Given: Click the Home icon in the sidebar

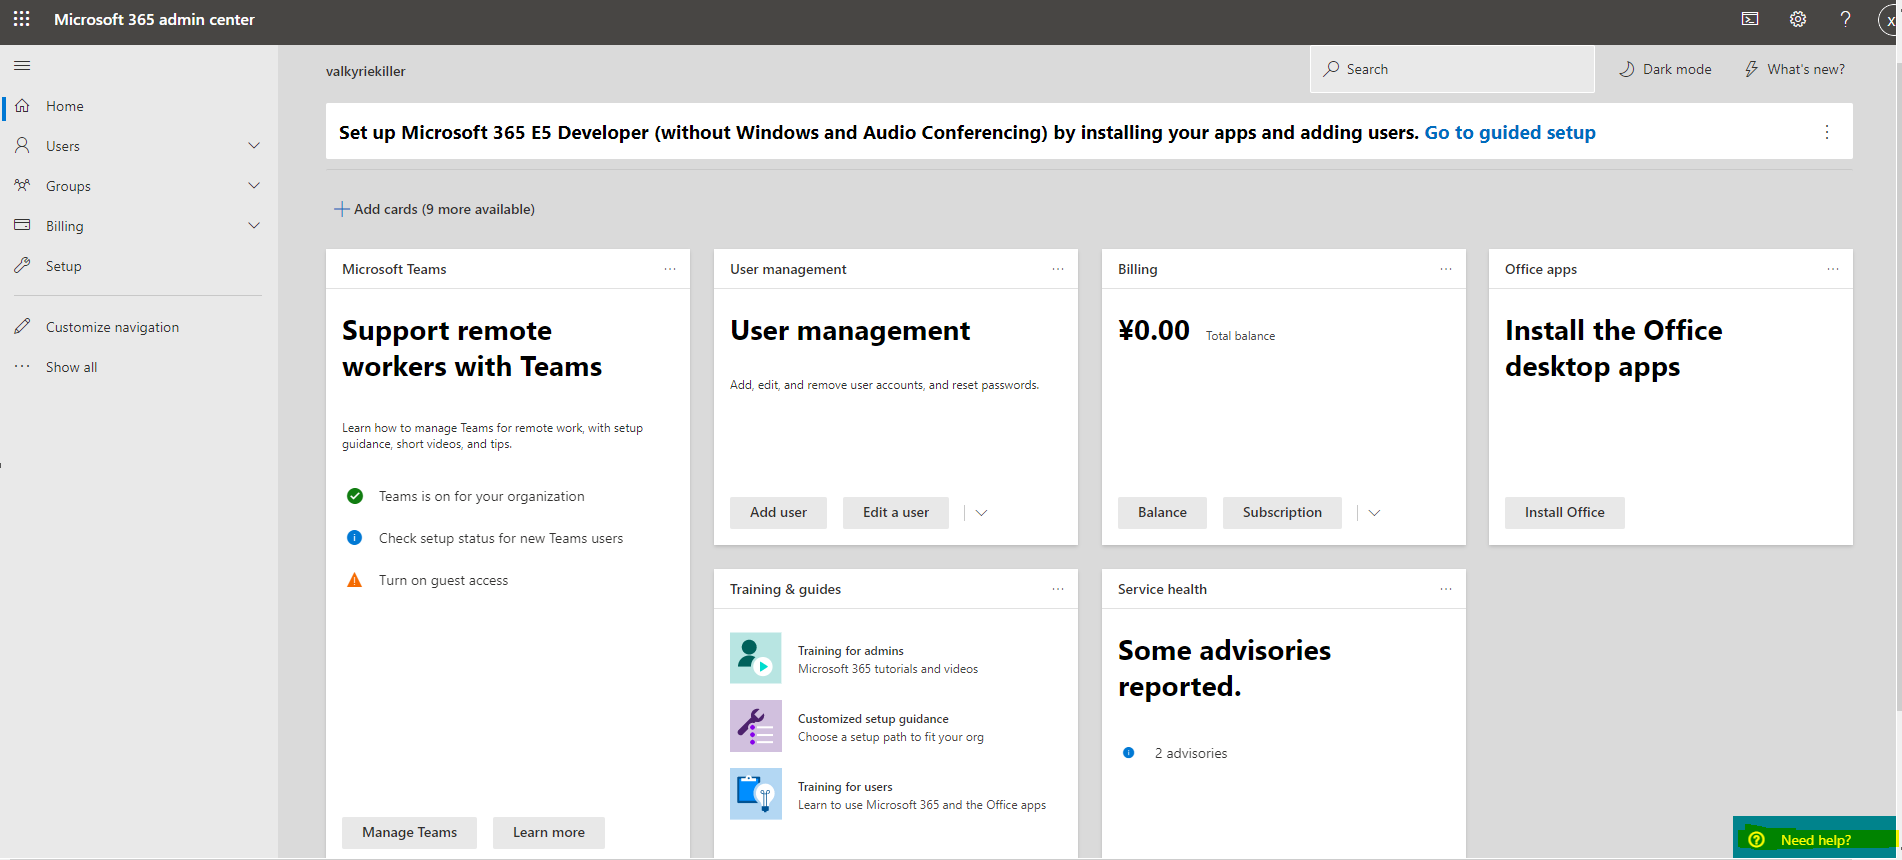Looking at the screenshot, I should (22, 106).
